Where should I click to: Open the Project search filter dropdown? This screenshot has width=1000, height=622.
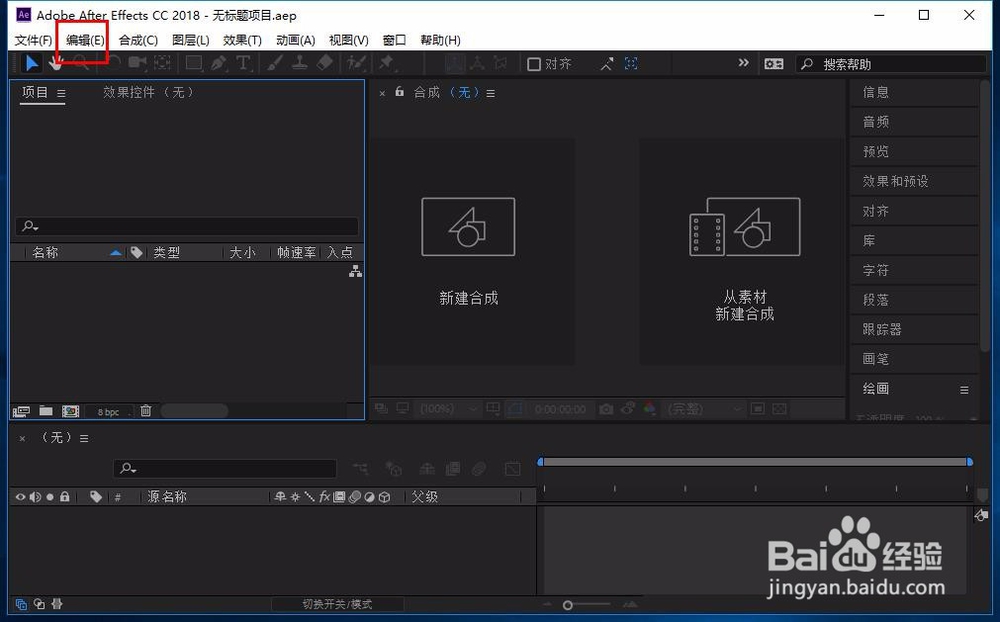pyautogui.click(x=30, y=226)
